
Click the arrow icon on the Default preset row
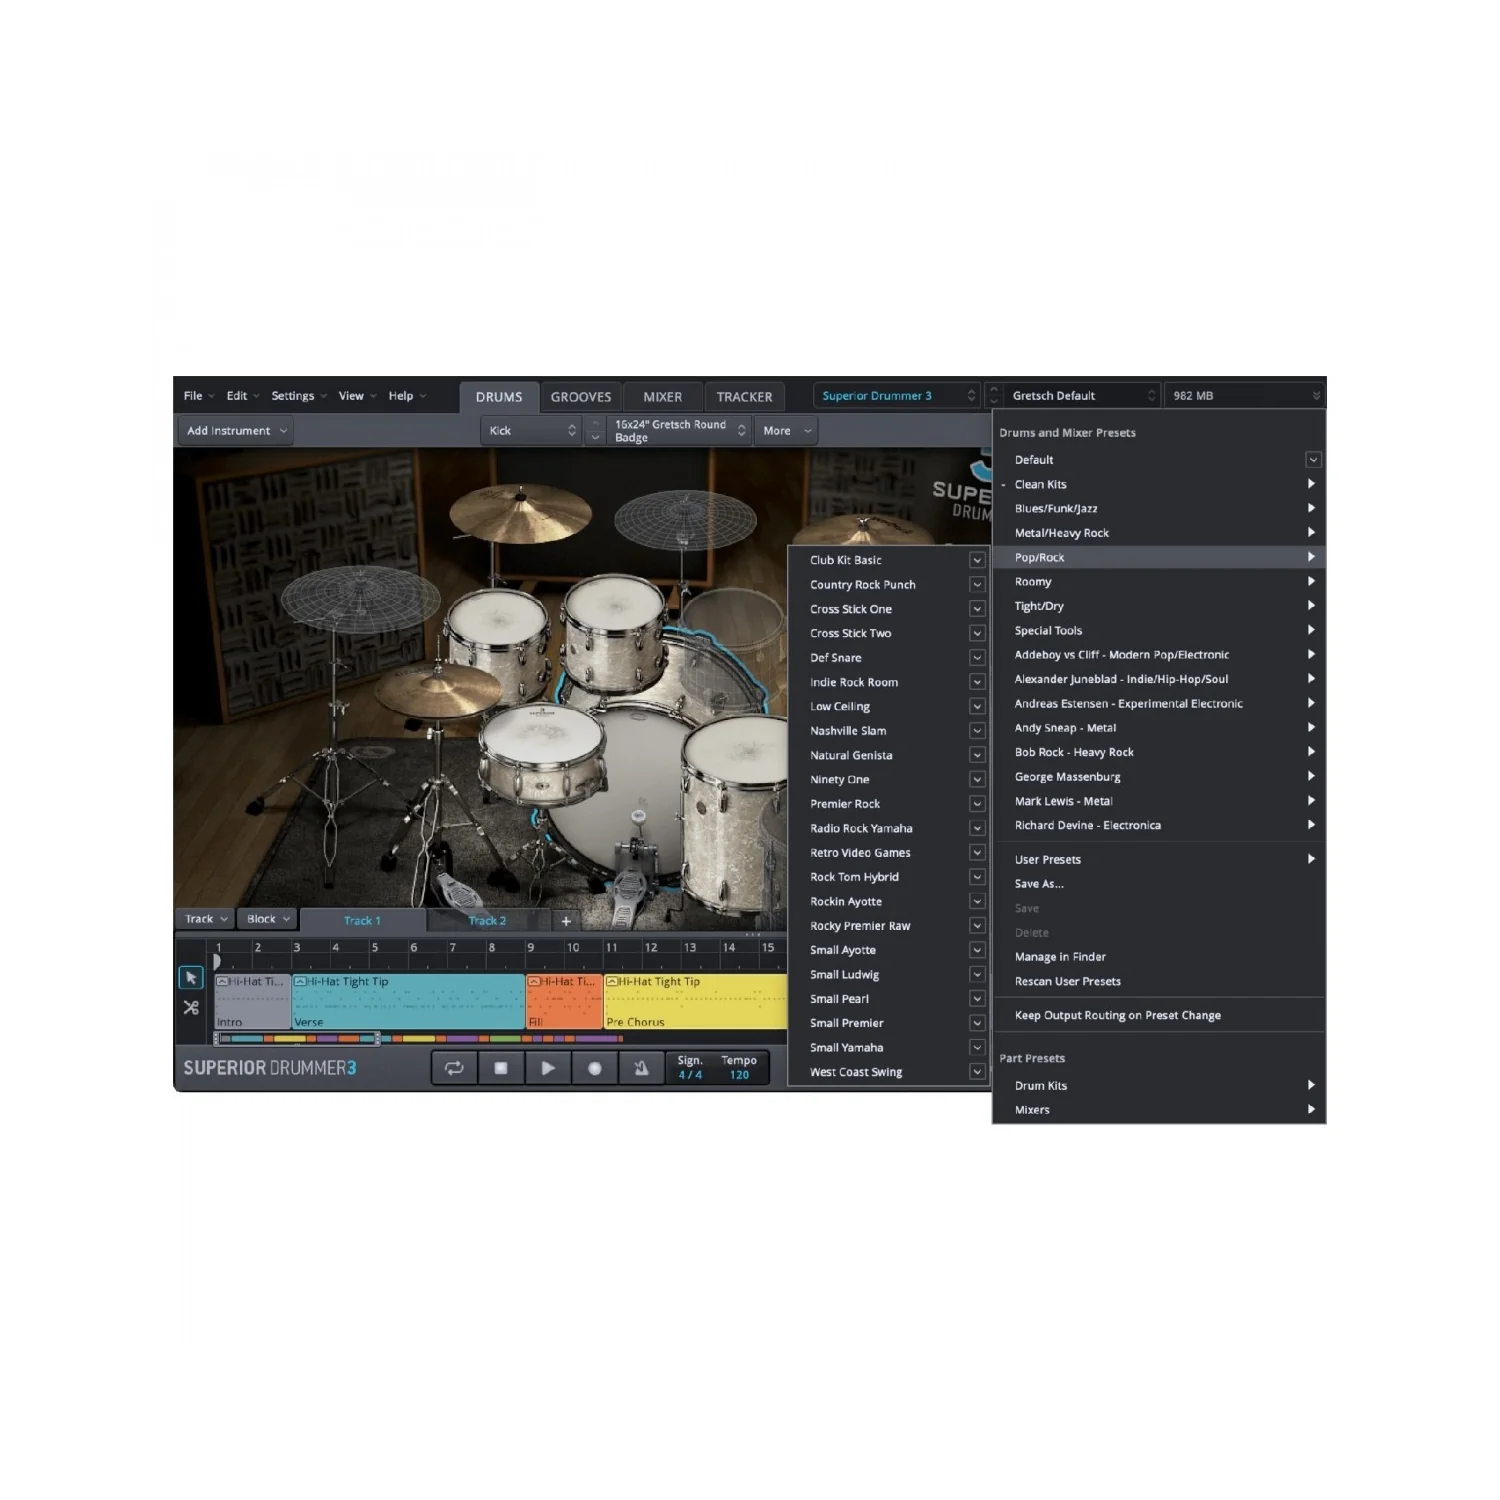pyautogui.click(x=1313, y=460)
